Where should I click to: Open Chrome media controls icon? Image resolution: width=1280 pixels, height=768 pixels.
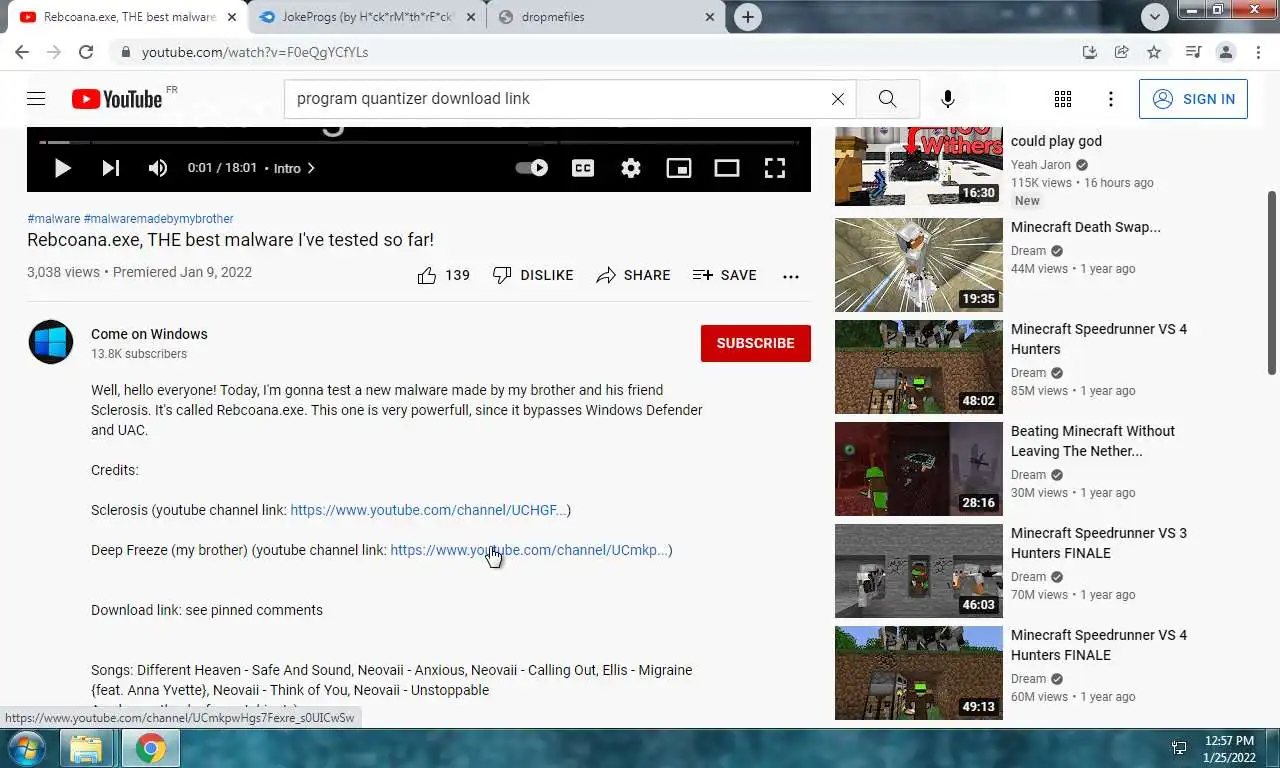coord(1193,52)
